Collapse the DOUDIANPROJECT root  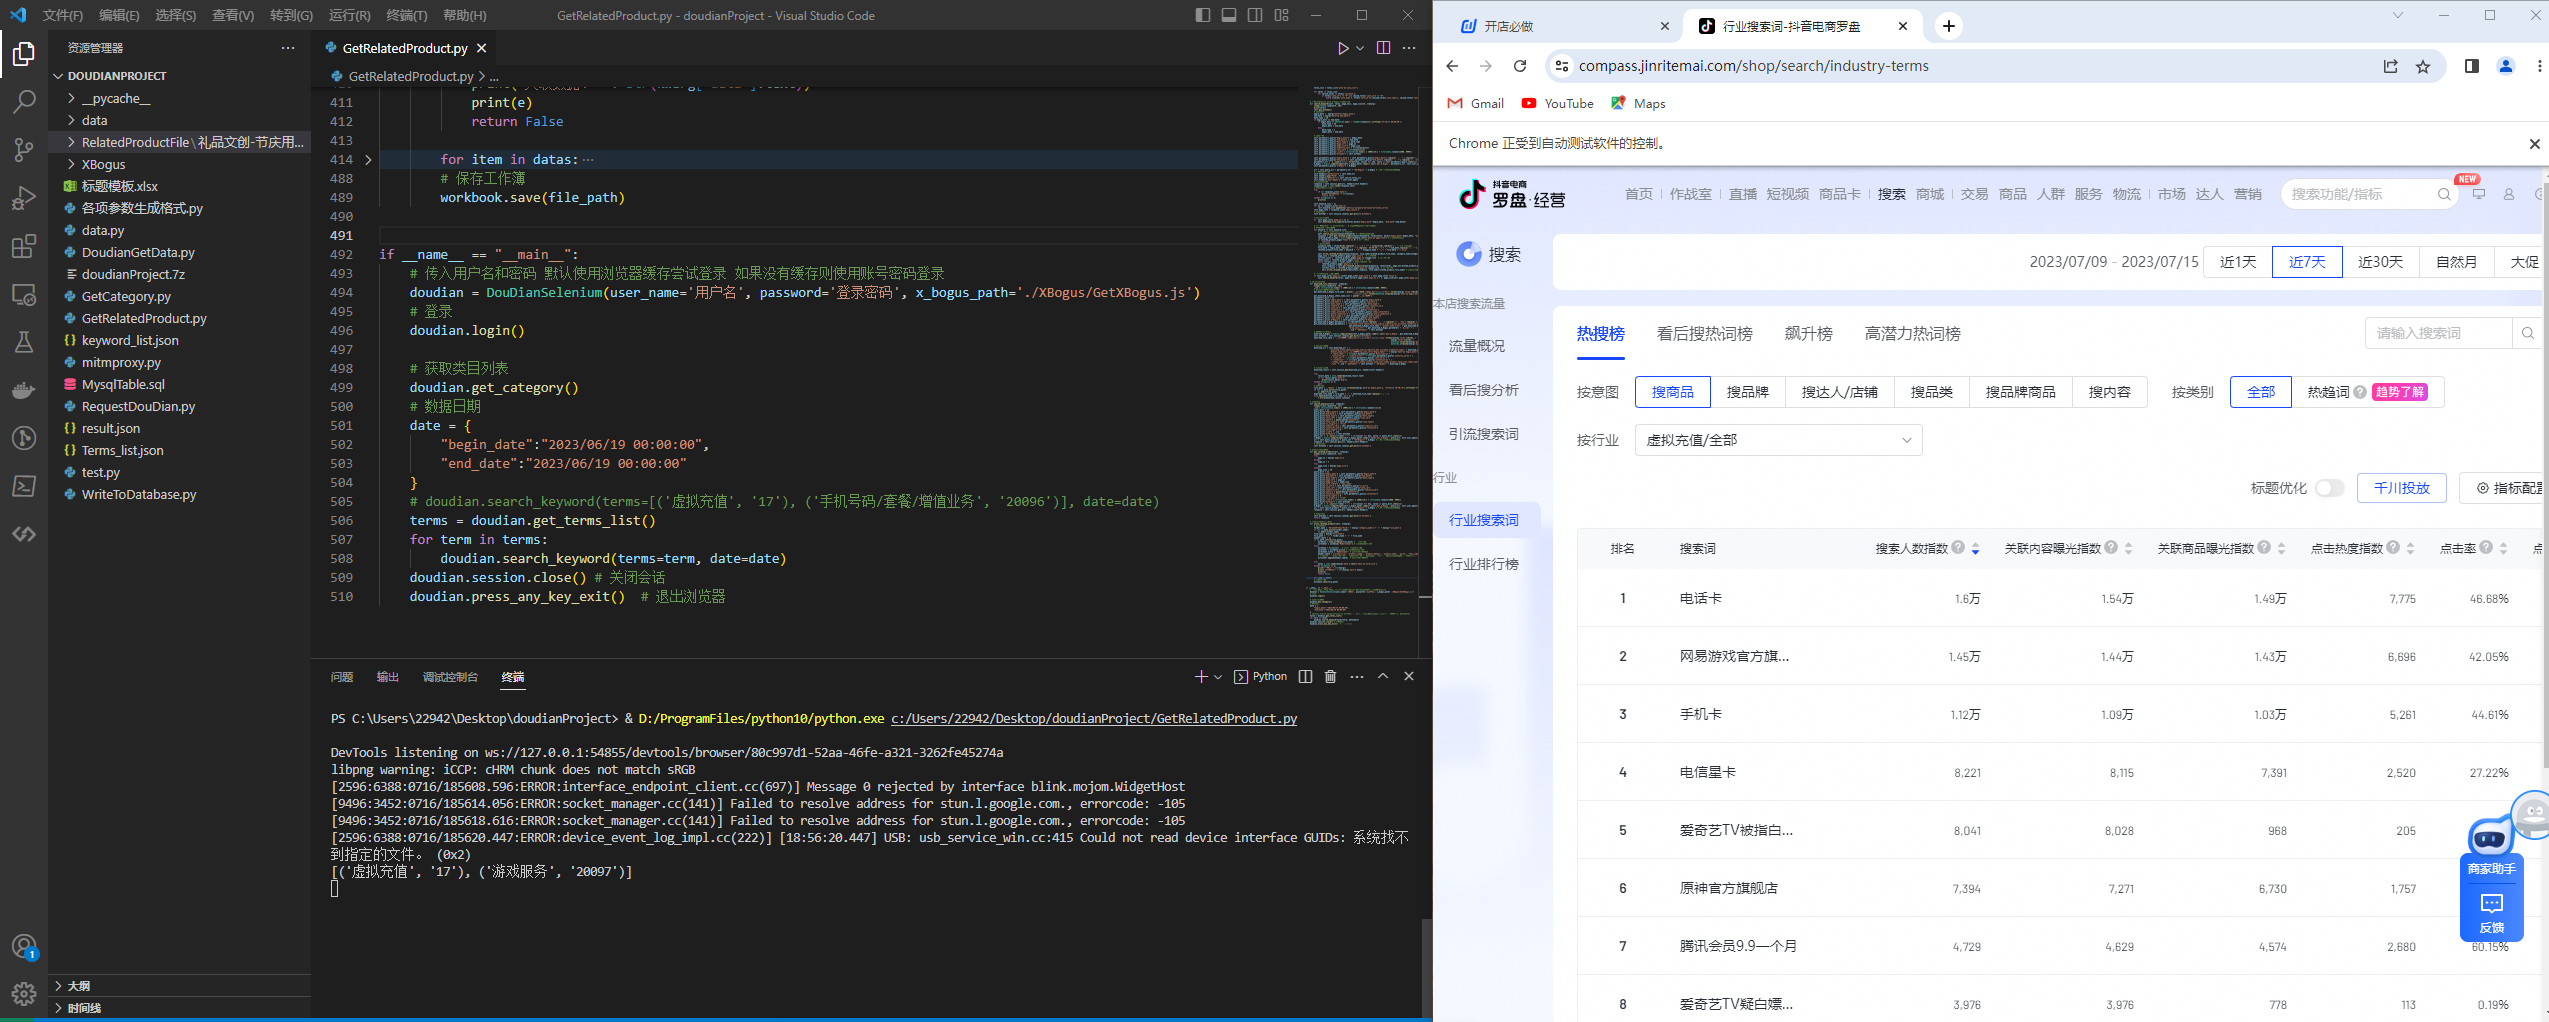117,76
